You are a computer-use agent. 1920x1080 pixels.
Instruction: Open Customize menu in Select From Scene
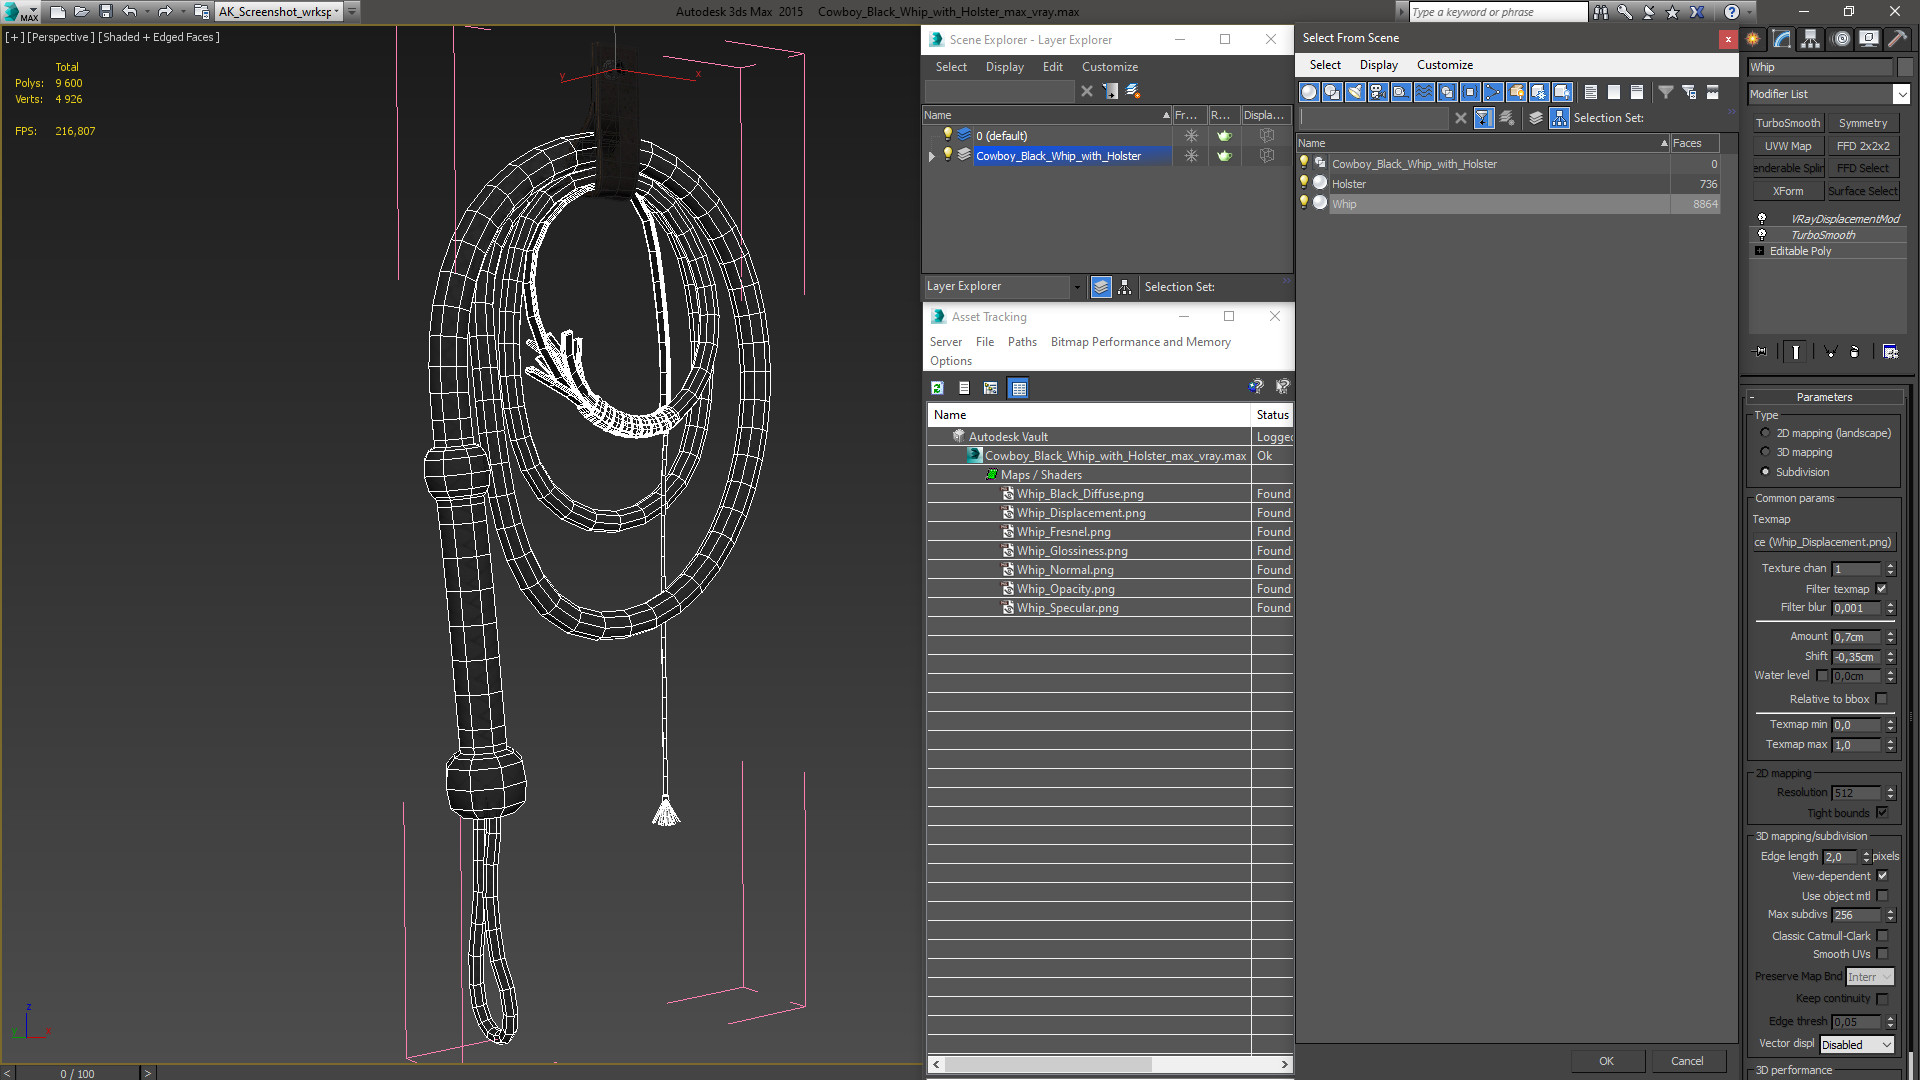[1444, 65]
